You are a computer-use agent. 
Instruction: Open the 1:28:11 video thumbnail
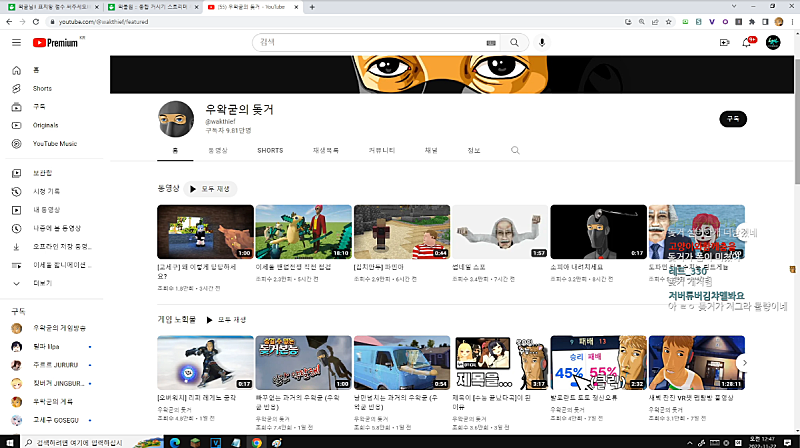point(696,361)
